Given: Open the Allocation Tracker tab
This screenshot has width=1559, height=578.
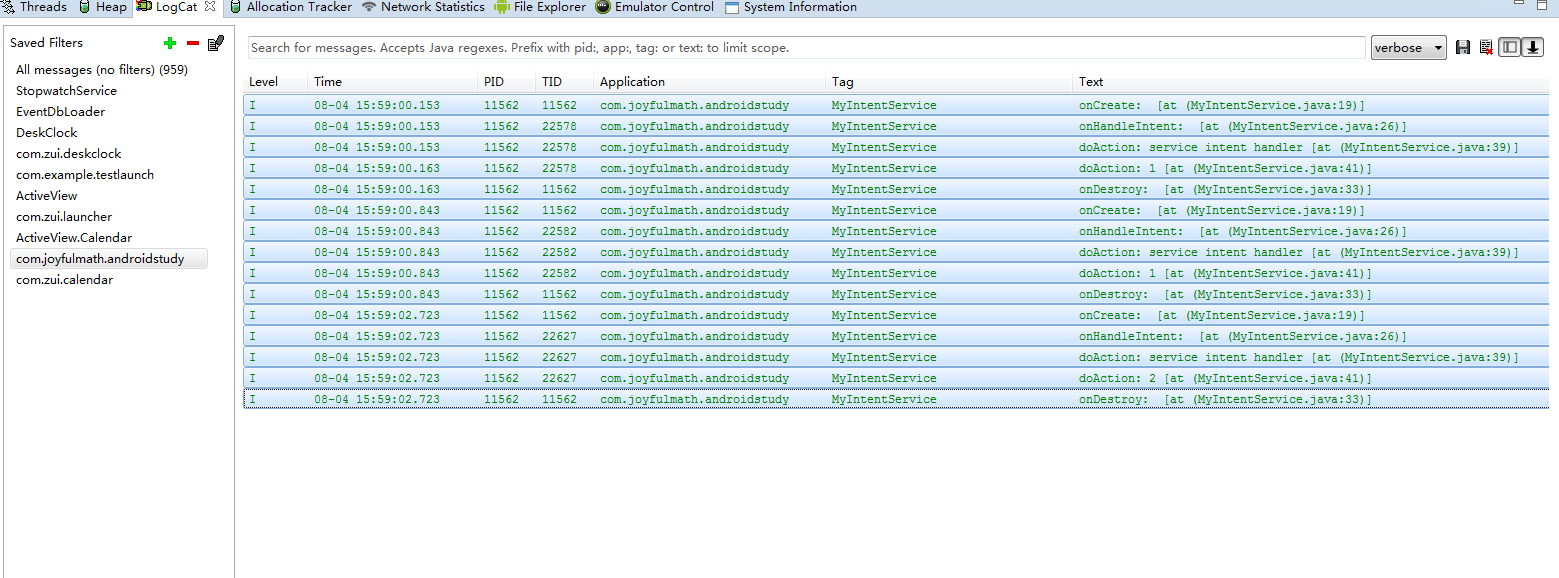Looking at the screenshot, I should coord(291,7).
